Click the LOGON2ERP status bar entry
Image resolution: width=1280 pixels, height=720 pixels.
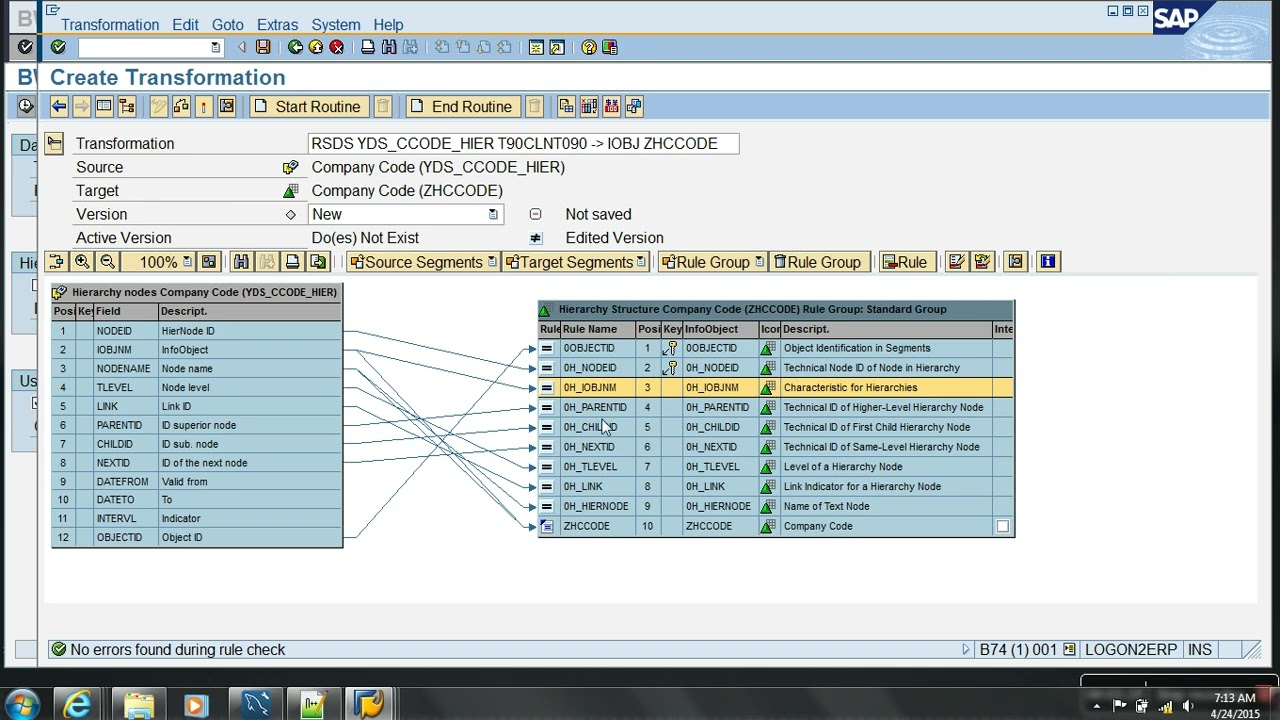click(1130, 650)
